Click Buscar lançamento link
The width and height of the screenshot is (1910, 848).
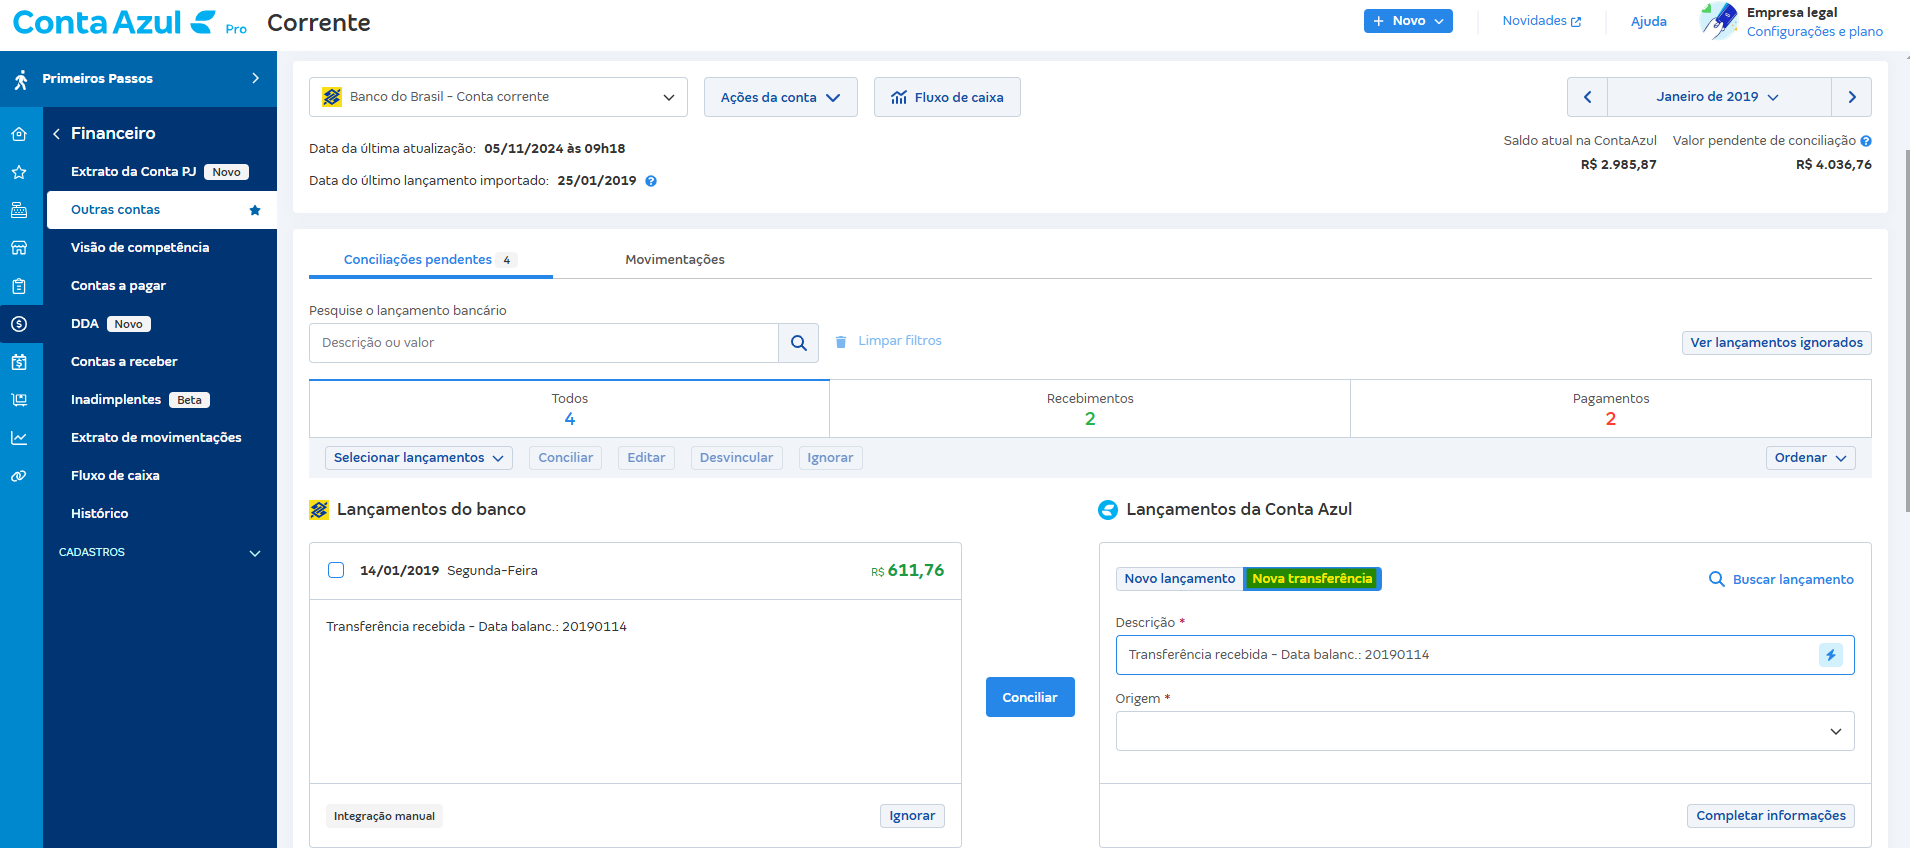(x=1781, y=580)
